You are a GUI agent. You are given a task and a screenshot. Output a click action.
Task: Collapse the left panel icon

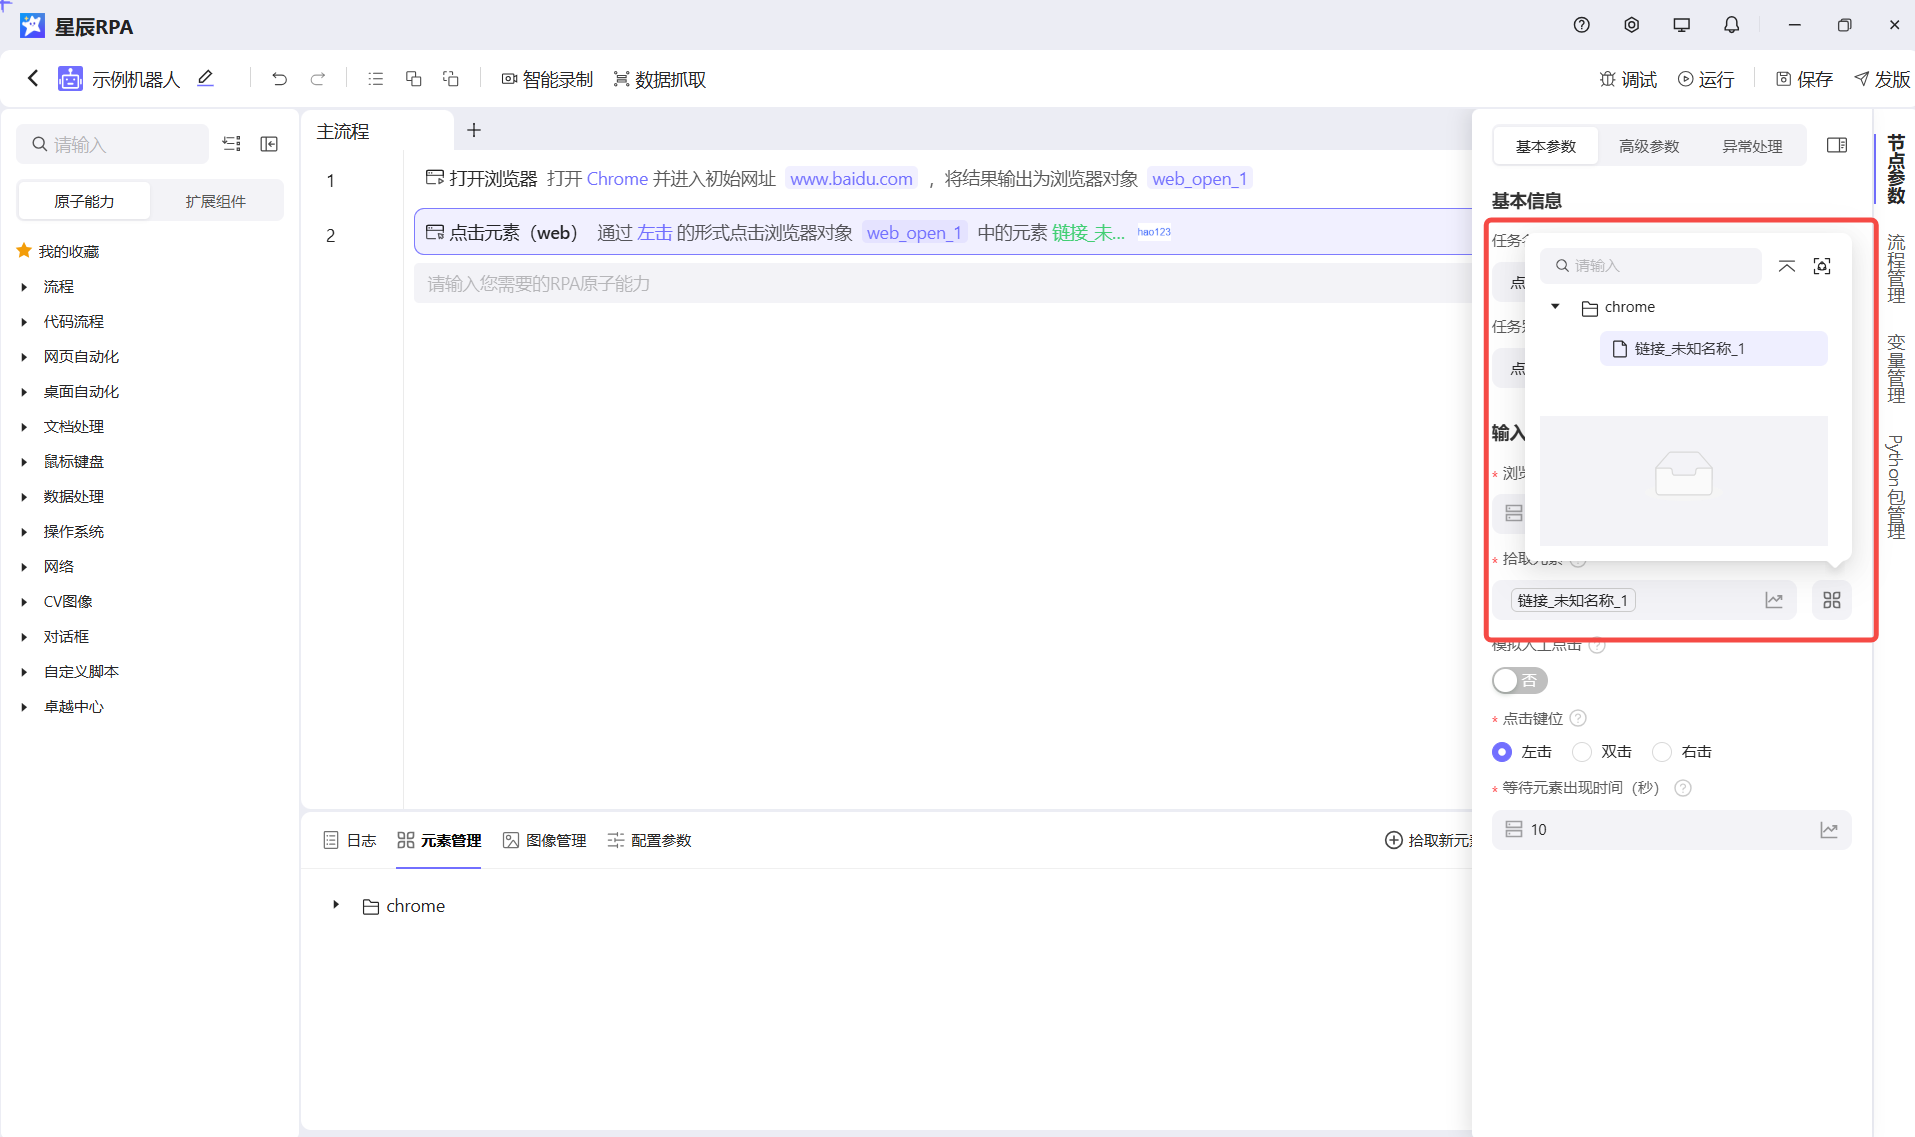[269, 144]
